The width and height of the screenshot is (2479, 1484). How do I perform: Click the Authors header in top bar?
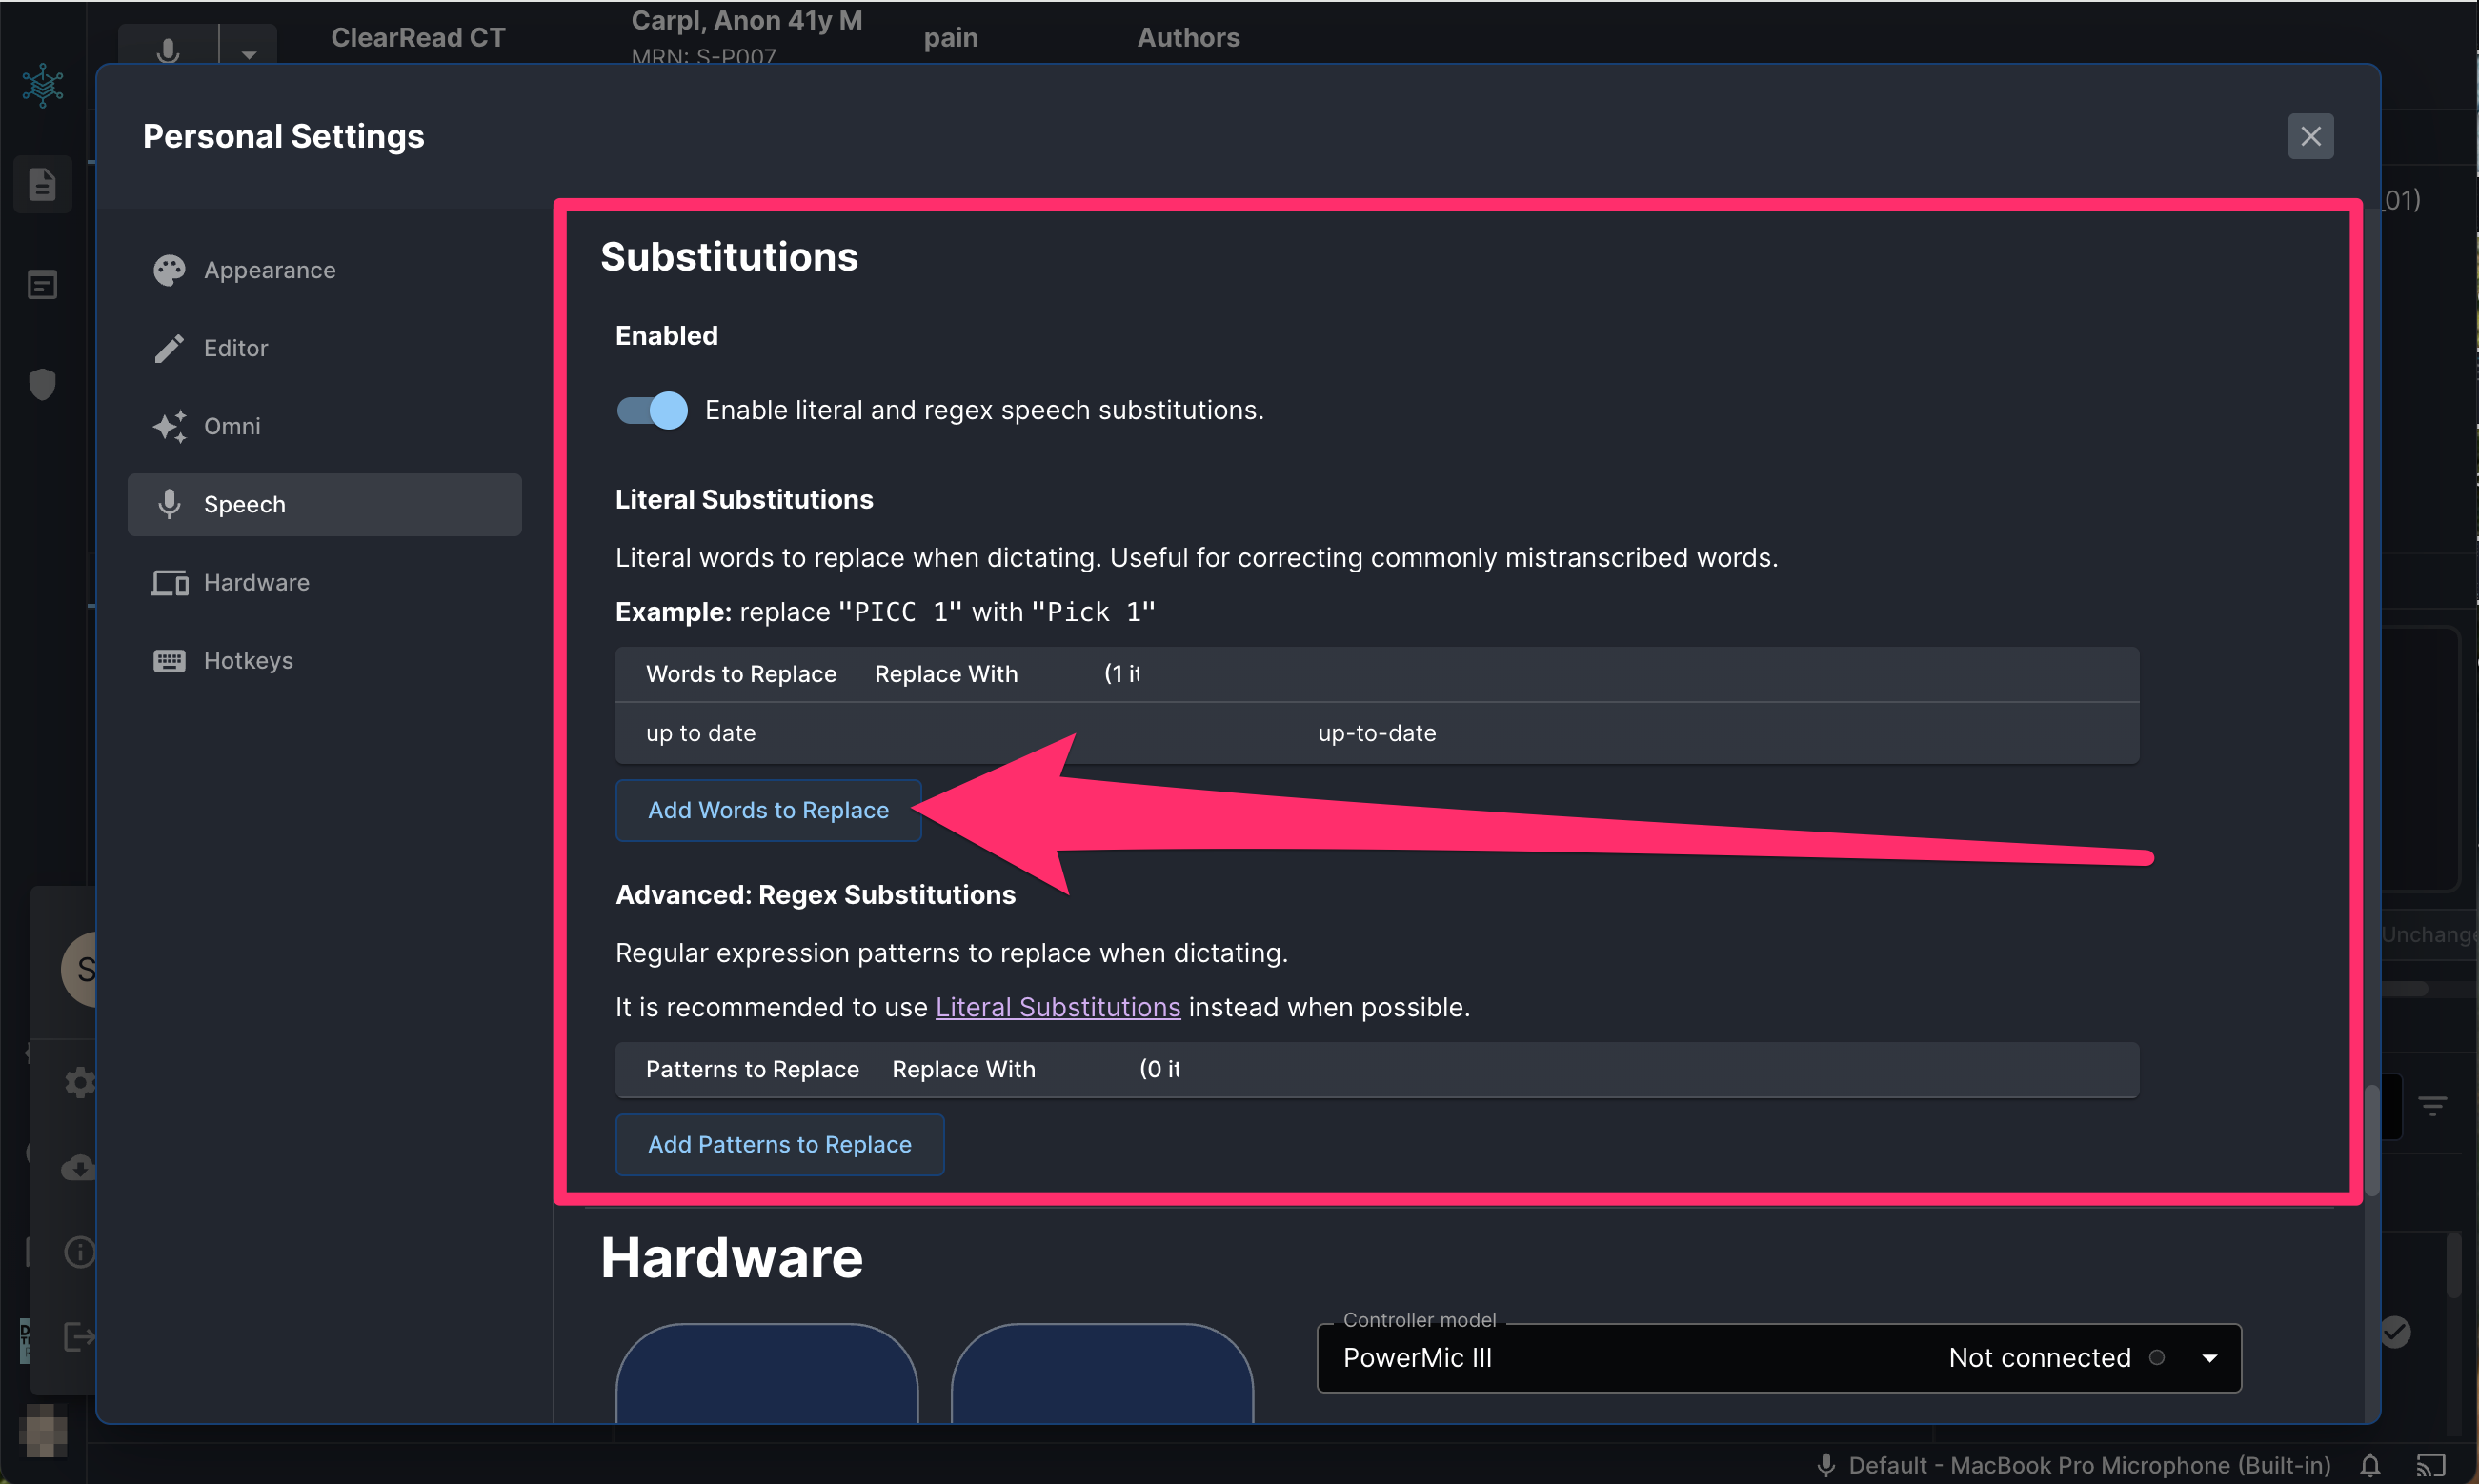(1188, 38)
